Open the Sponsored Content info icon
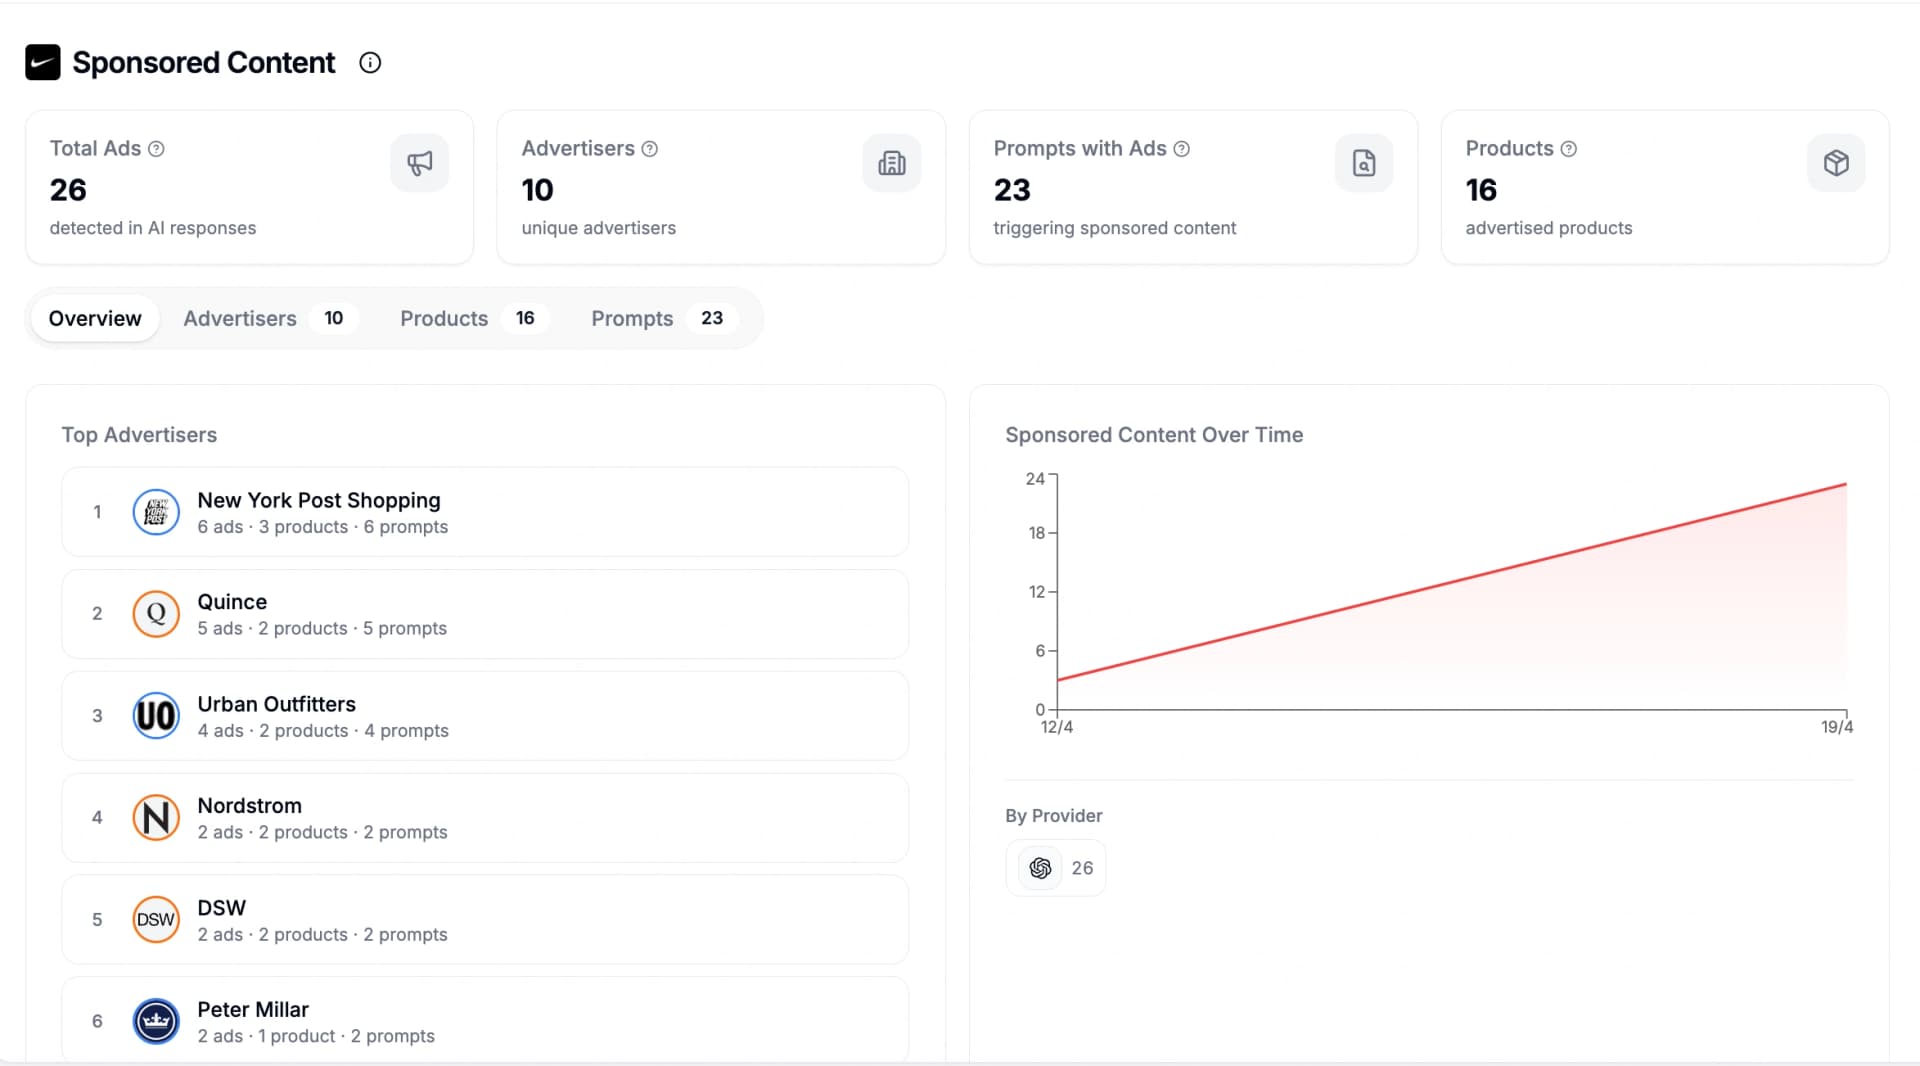 point(370,63)
